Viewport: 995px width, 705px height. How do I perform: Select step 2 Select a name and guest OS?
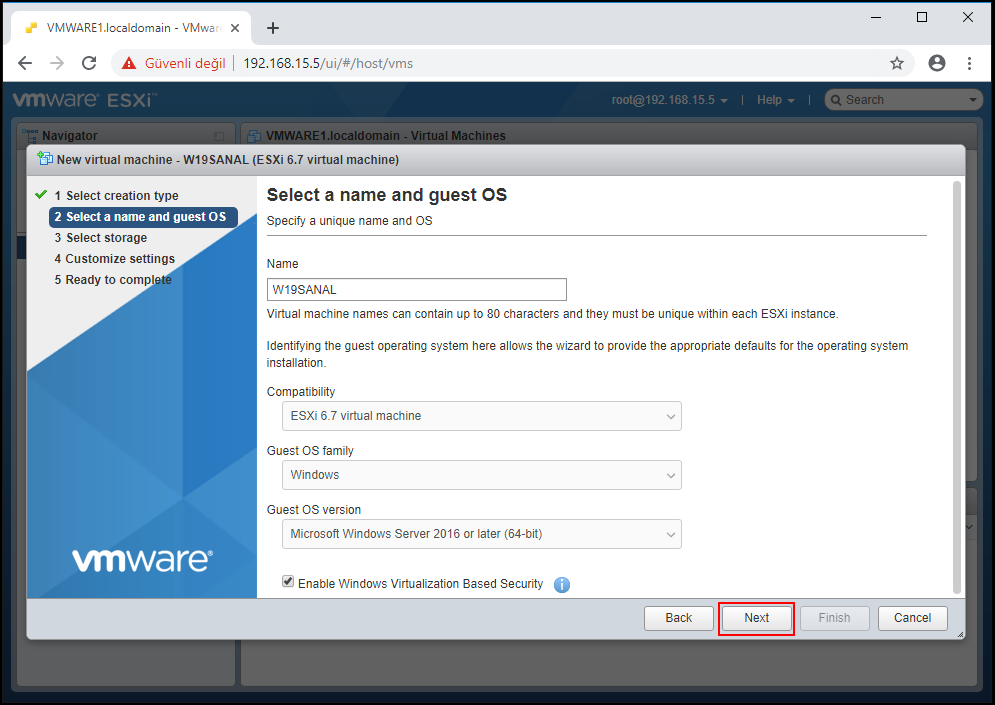click(x=143, y=217)
